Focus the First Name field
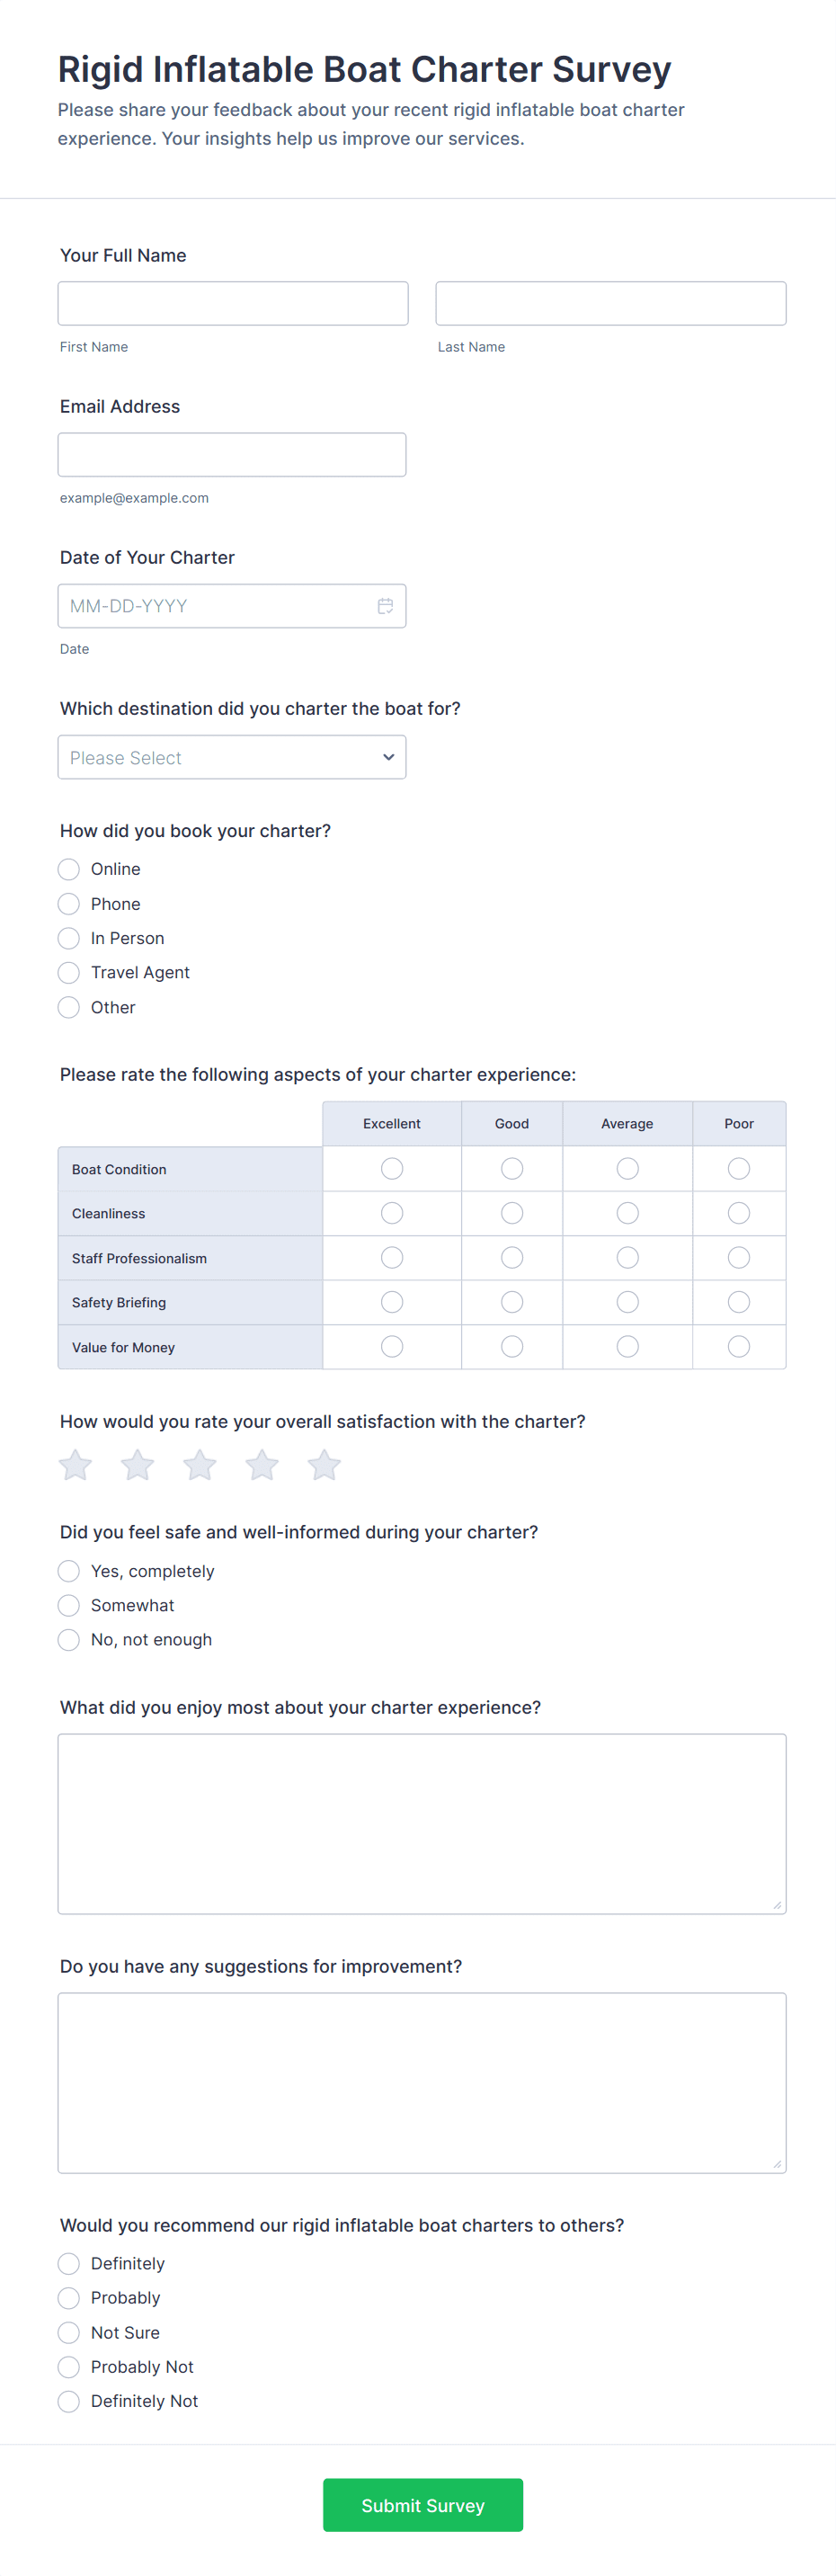836x2576 pixels. pyautogui.click(x=233, y=303)
